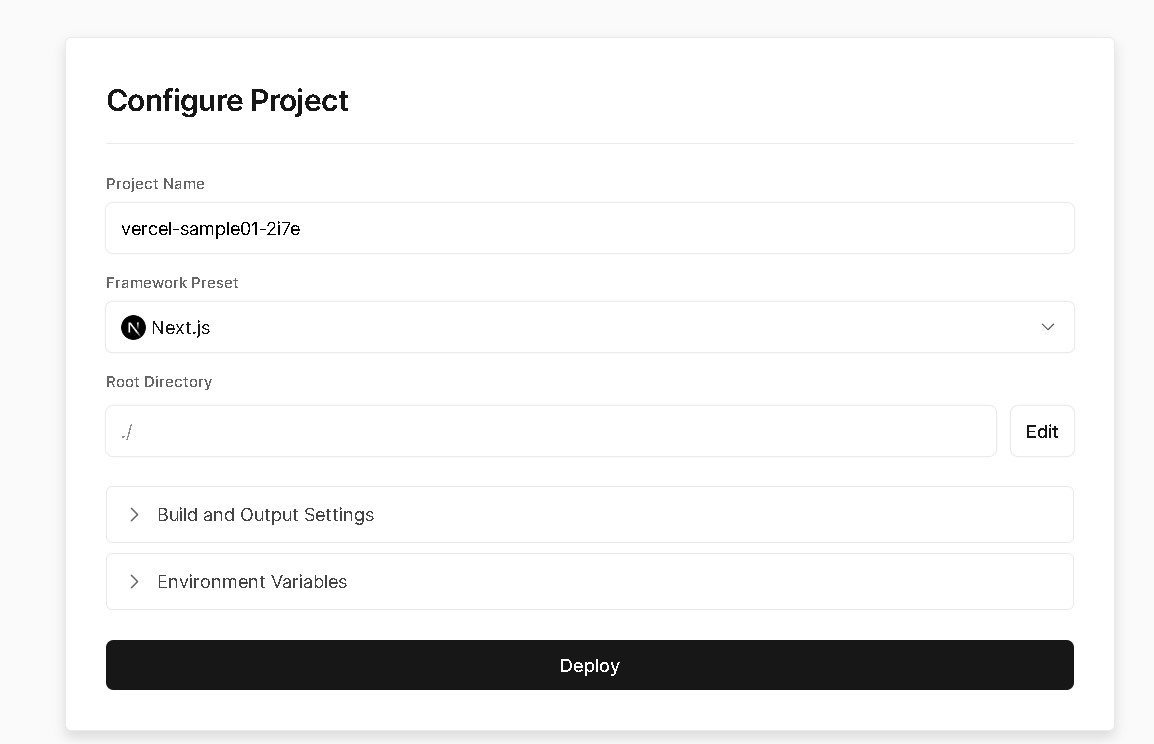This screenshot has height=744, width=1154.
Task: Click the Edit button for Root Directory
Action: [1042, 431]
